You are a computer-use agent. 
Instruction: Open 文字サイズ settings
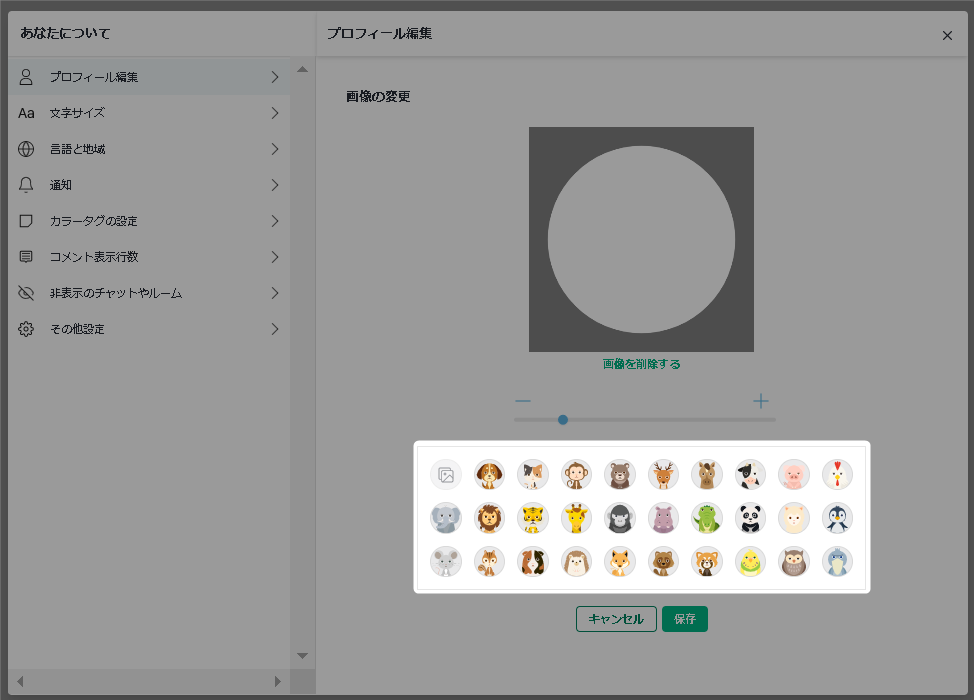pyautogui.click(x=149, y=113)
